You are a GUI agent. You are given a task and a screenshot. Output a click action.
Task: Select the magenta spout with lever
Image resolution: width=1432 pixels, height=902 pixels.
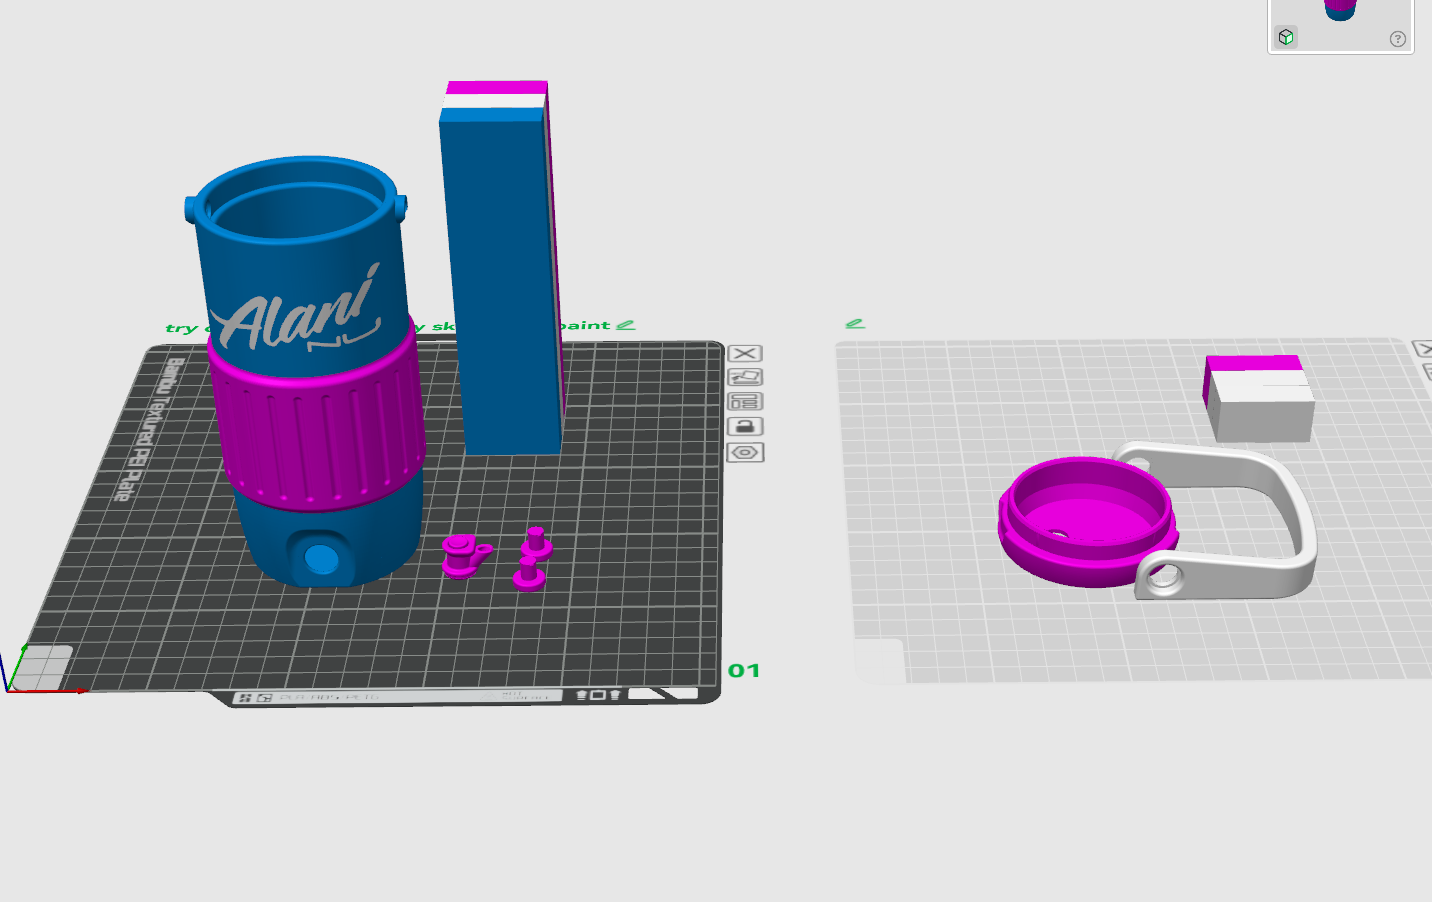(466, 555)
